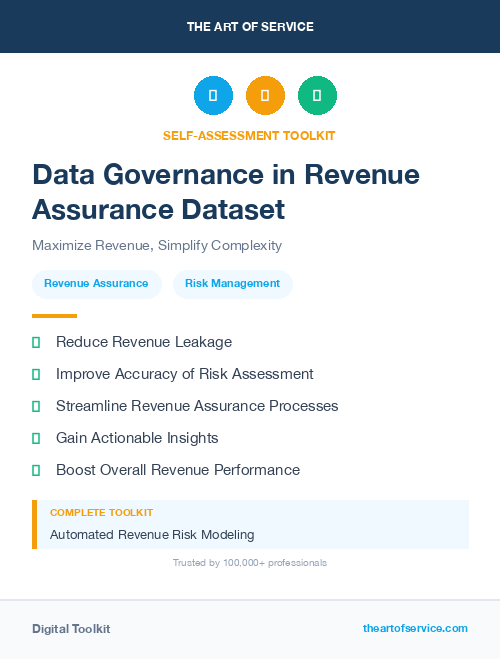
Task: Click COMPLETE TOOLKIT heading
Action: click(101, 513)
